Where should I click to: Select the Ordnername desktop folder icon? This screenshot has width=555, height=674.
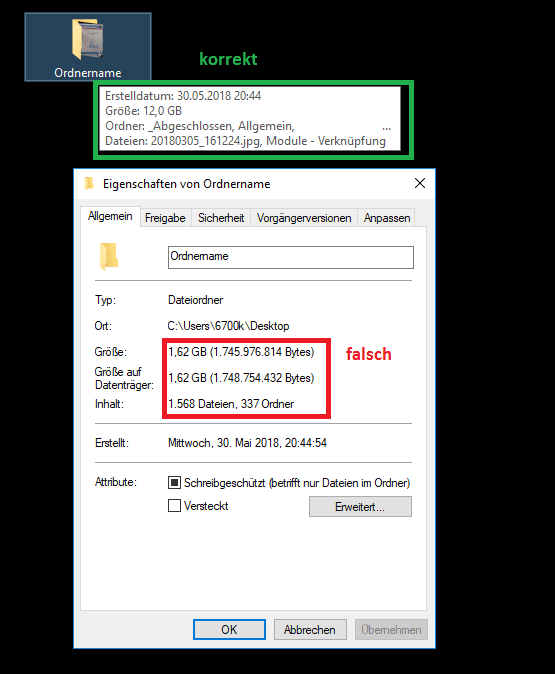coord(88,46)
